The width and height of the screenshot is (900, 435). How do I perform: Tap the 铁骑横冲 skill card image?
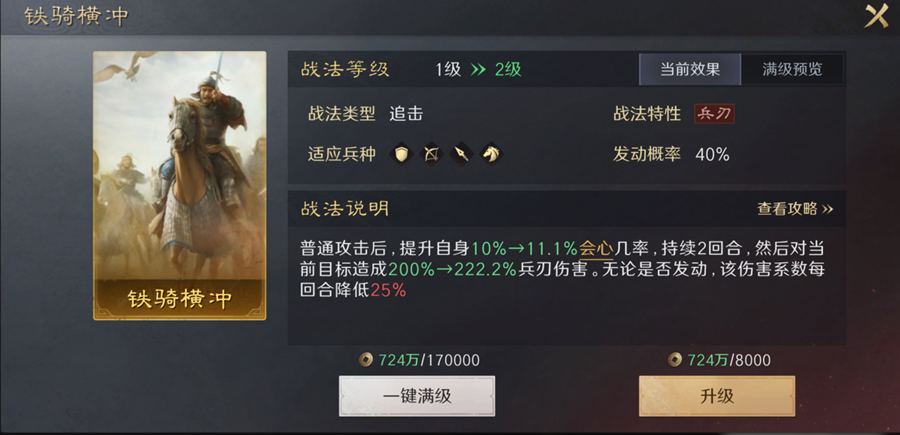coord(180,185)
